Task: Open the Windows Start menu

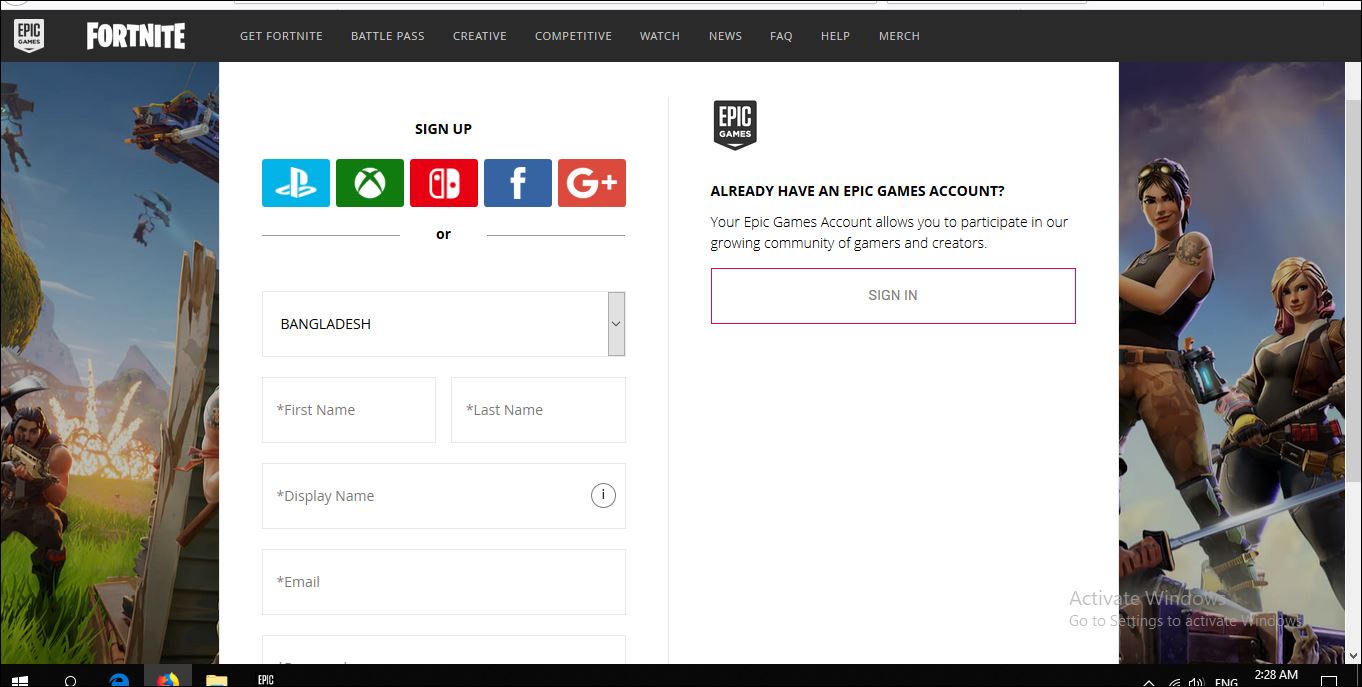Action: pyautogui.click(x=20, y=680)
